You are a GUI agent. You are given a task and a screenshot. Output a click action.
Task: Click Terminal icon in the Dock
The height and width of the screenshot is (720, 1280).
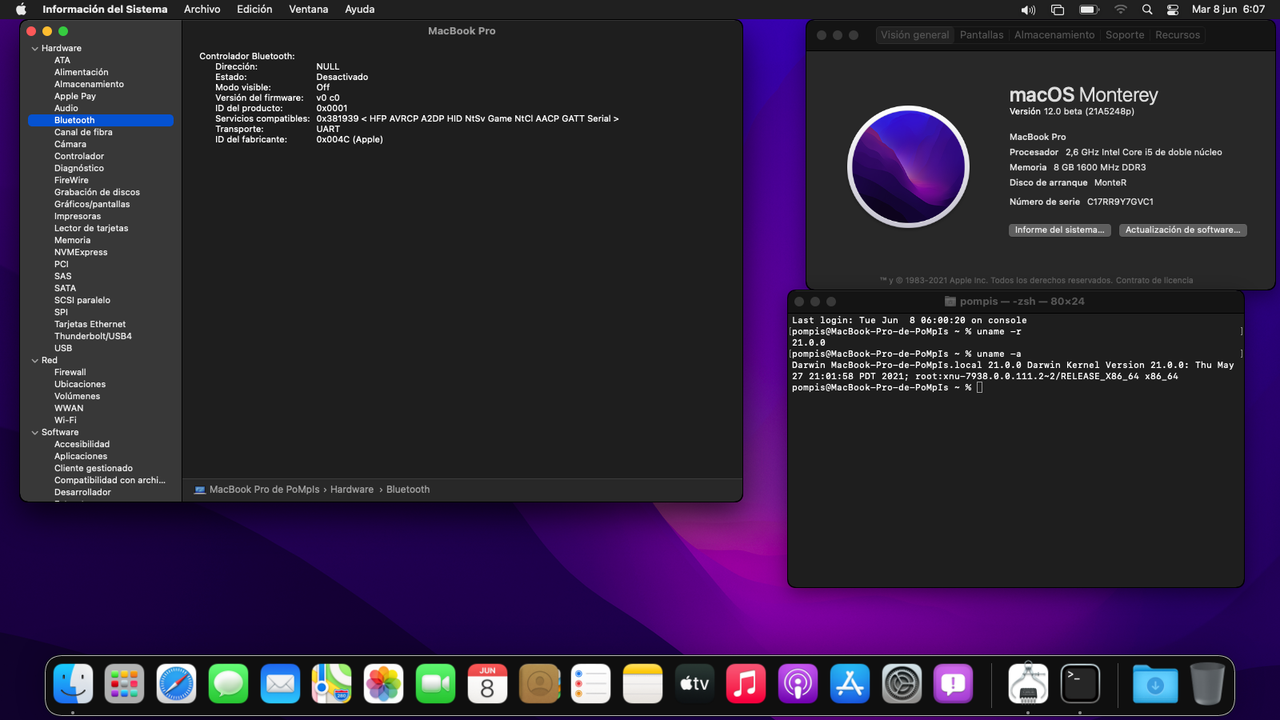[1080, 684]
